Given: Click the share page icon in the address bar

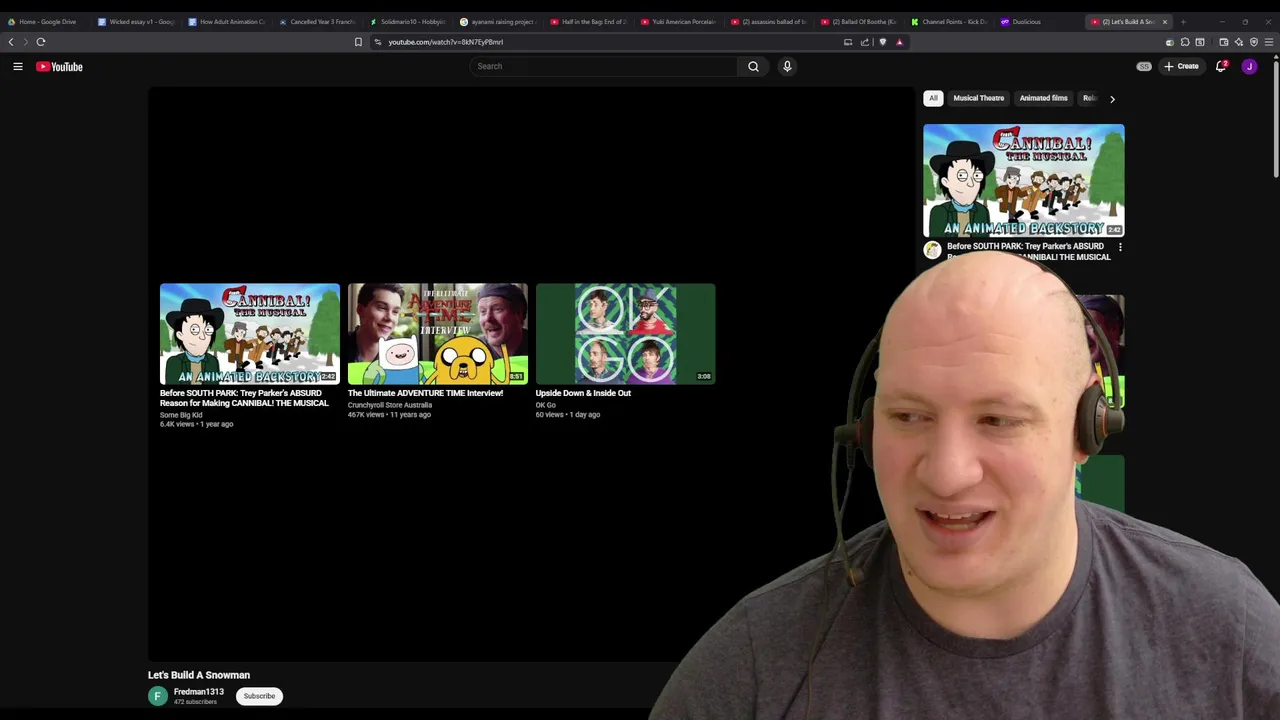Looking at the screenshot, I should coord(865,42).
